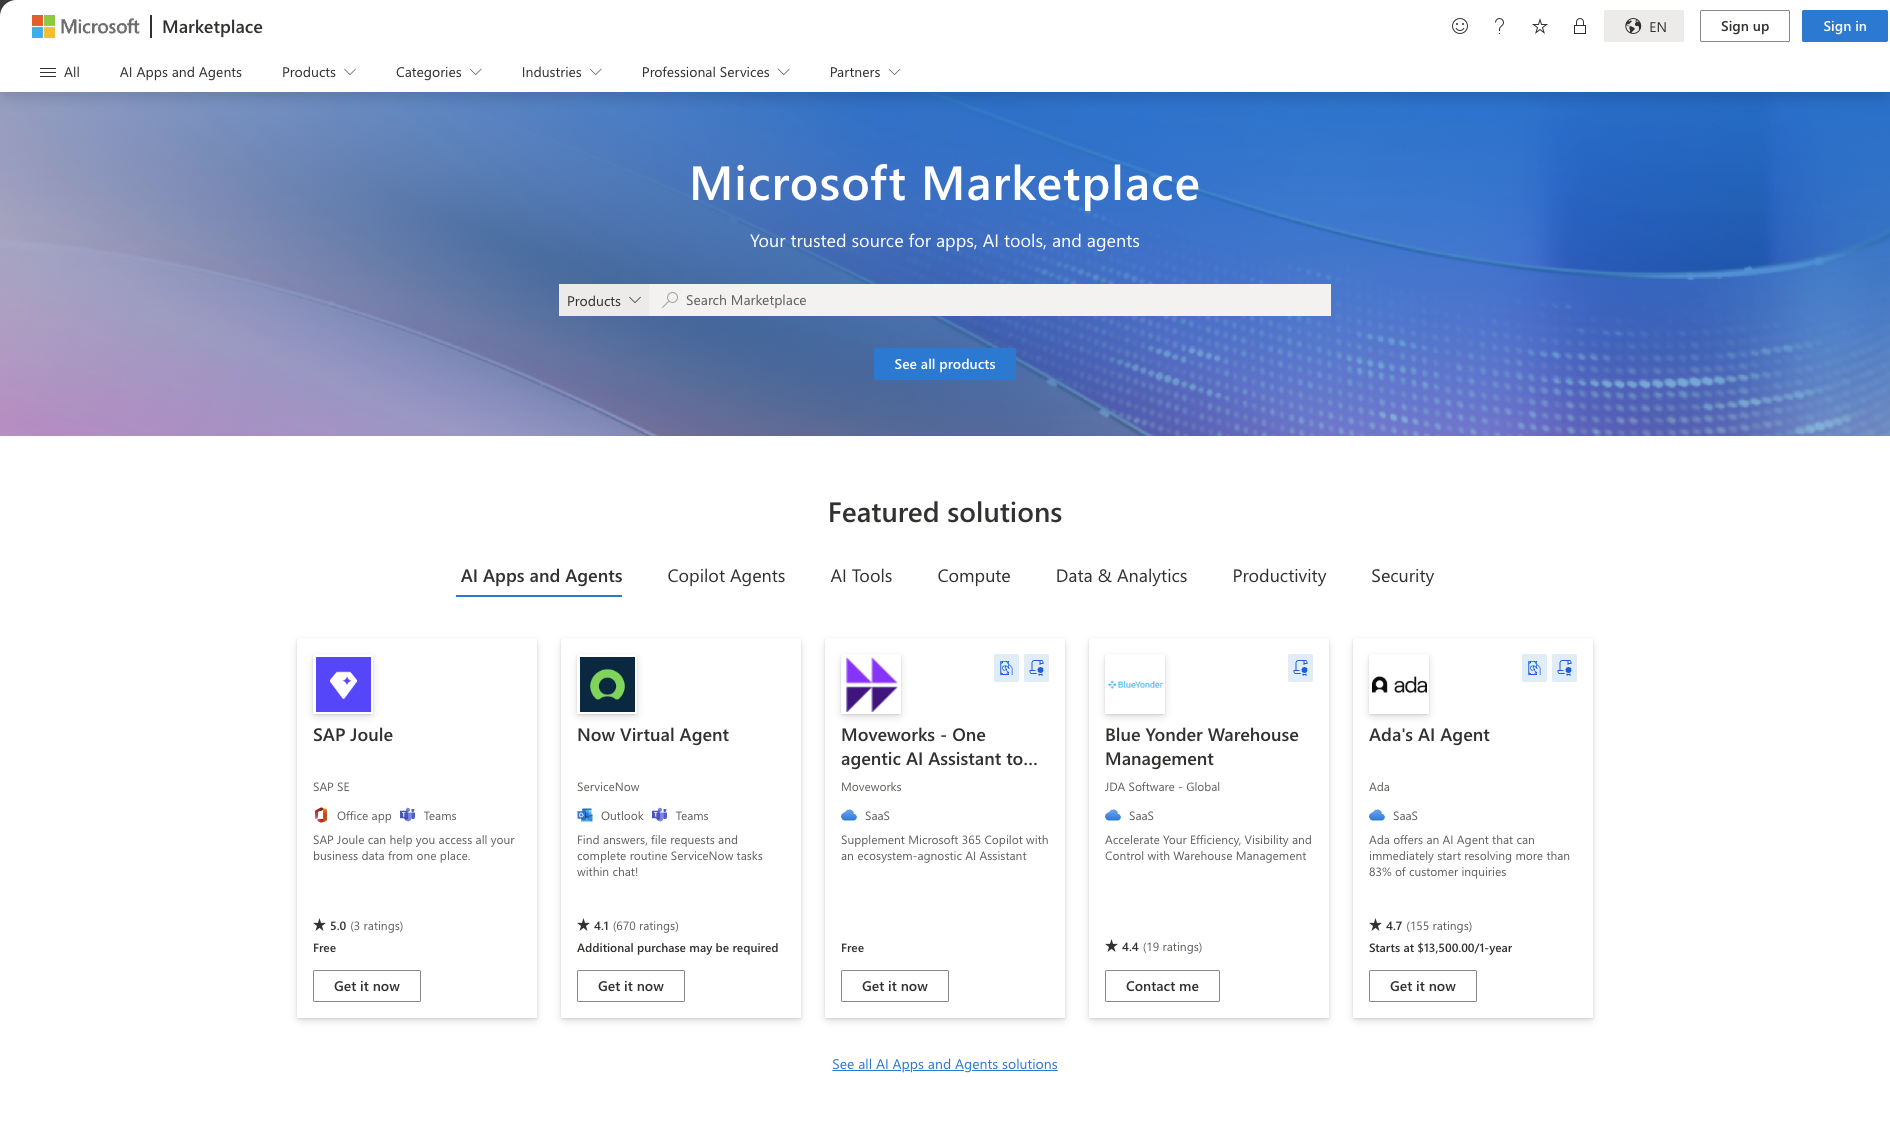Image resolution: width=1890 pixels, height=1124 pixels.
Task: Open the Products filter dropdown beside search
Action: [x=604, y=300]
